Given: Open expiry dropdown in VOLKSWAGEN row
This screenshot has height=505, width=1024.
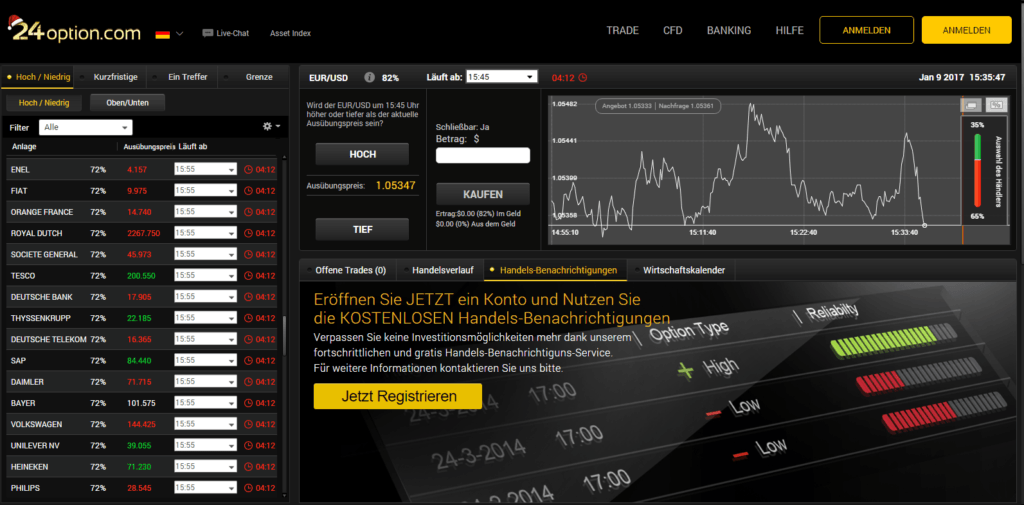Looking at the screenshot, I should tap(206, 425).
